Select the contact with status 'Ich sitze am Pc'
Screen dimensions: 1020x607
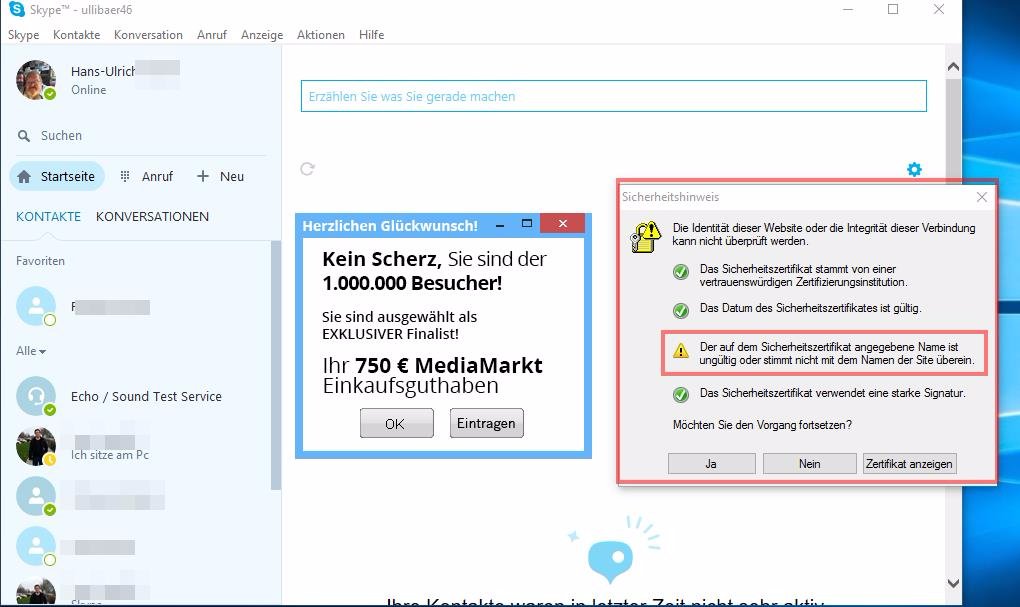139,447
